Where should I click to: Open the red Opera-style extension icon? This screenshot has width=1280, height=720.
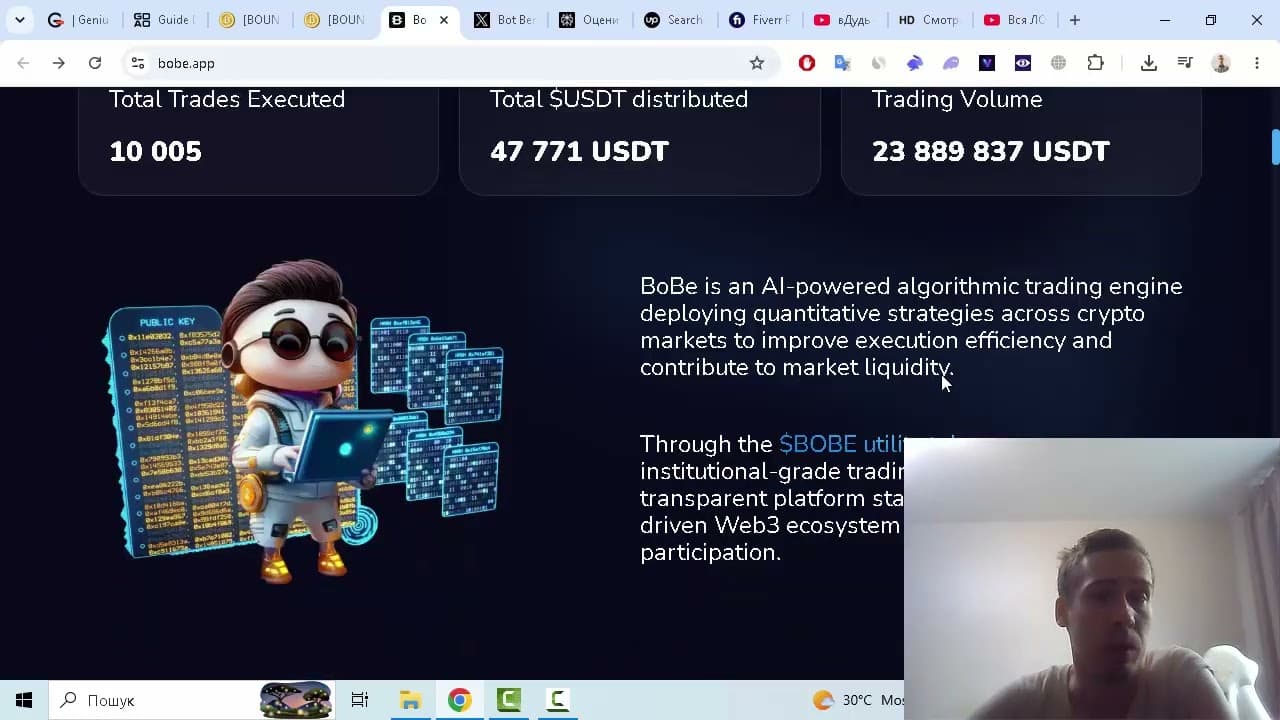point(807,63)
